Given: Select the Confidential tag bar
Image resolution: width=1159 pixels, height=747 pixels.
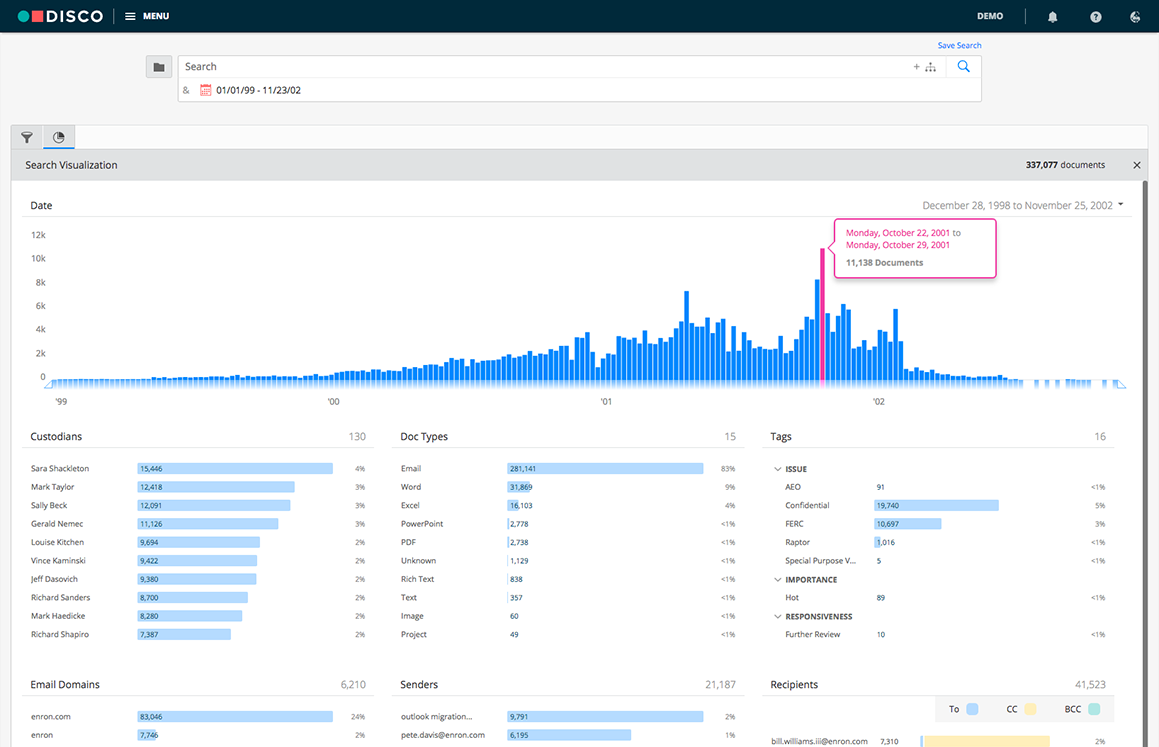Looking at the screenshot, I should [x=937, y=505].
